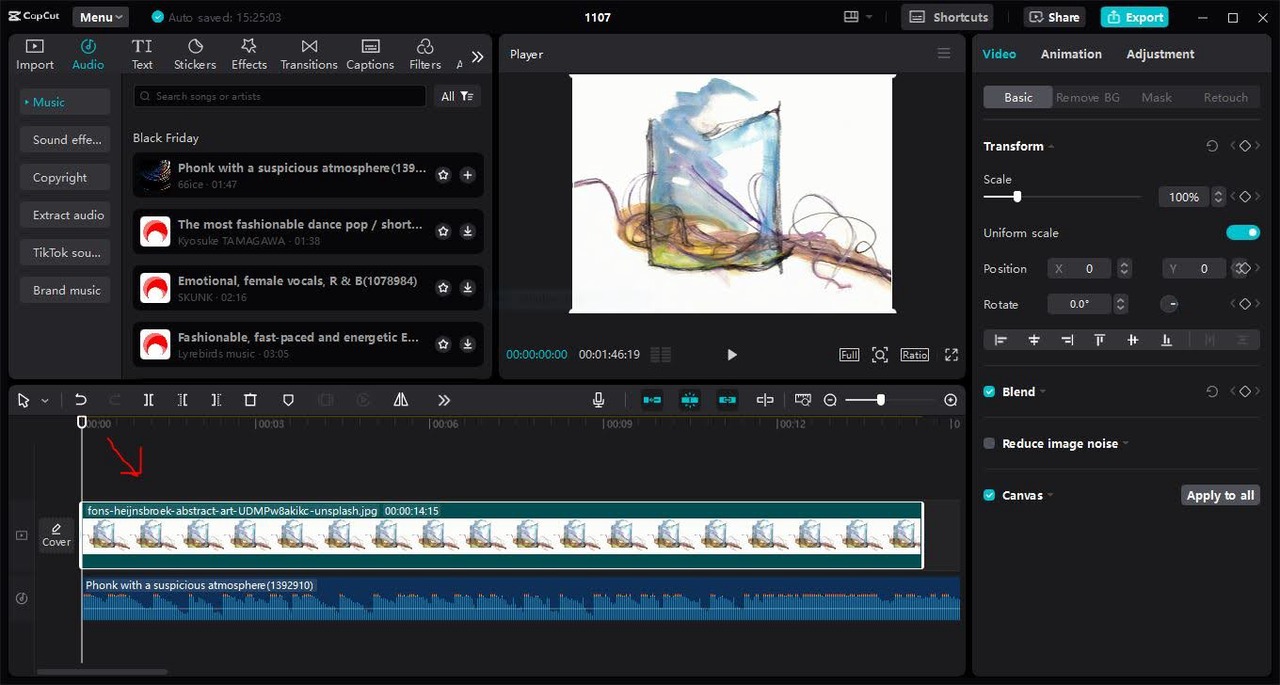Switch to the Animation tab
Screen dimensions: 1280x685
[x=1071, y=53]
